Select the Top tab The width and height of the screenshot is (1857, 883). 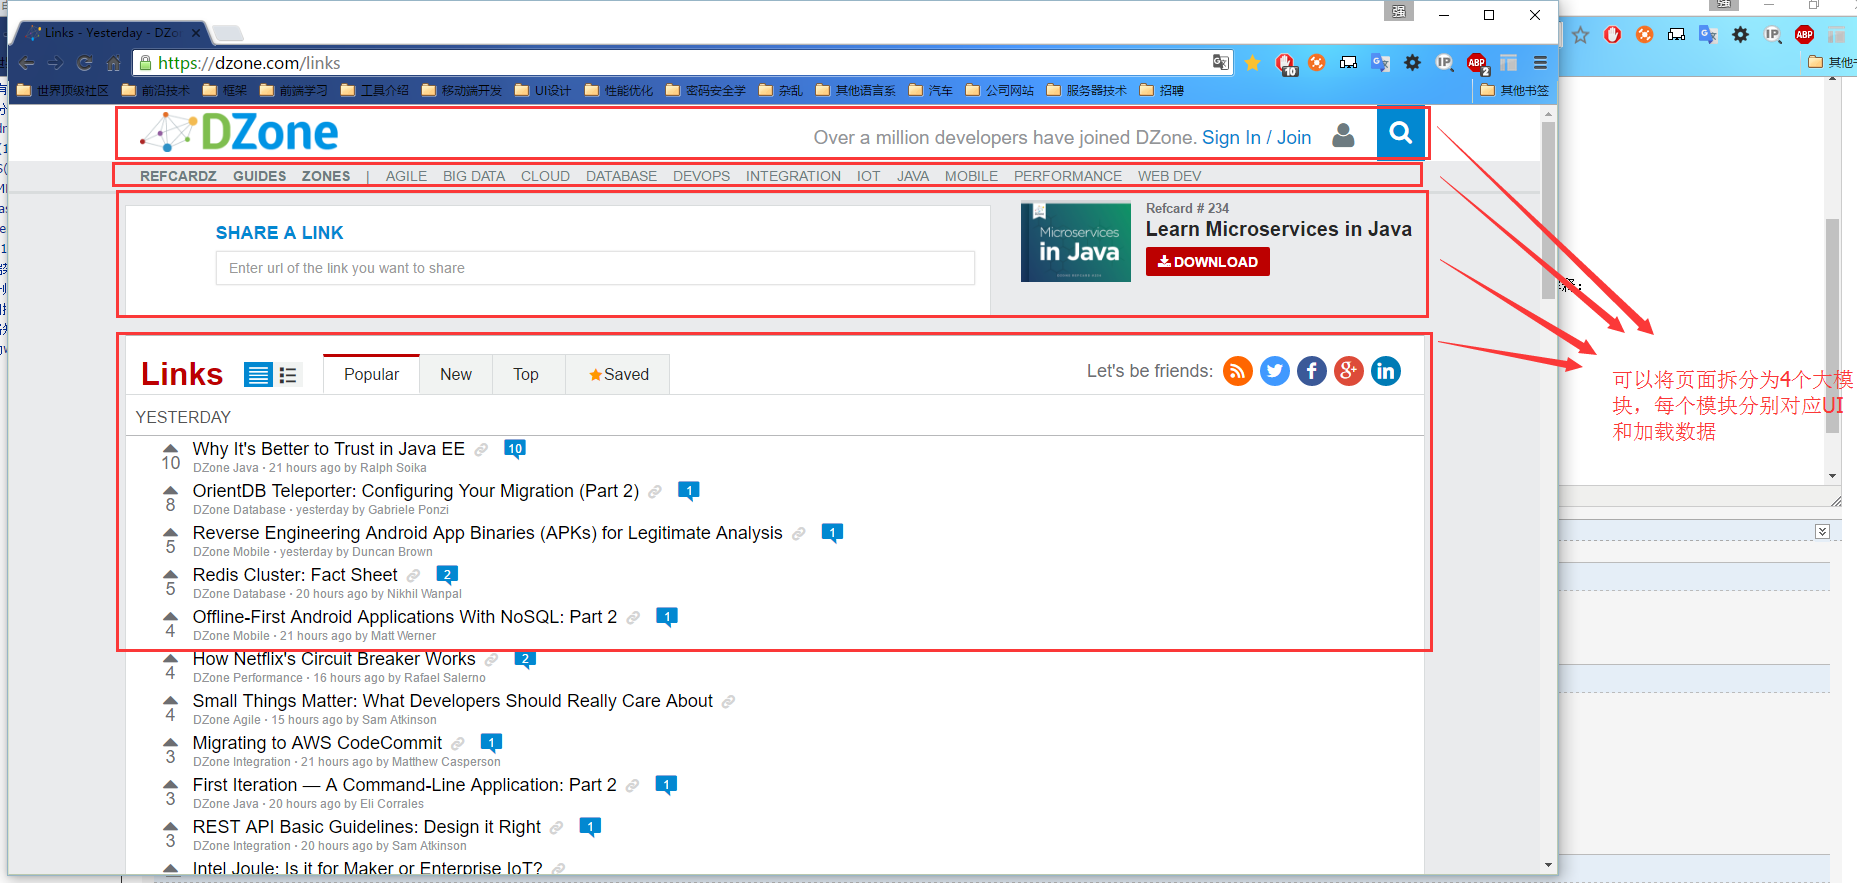click(x=526, y=374)
